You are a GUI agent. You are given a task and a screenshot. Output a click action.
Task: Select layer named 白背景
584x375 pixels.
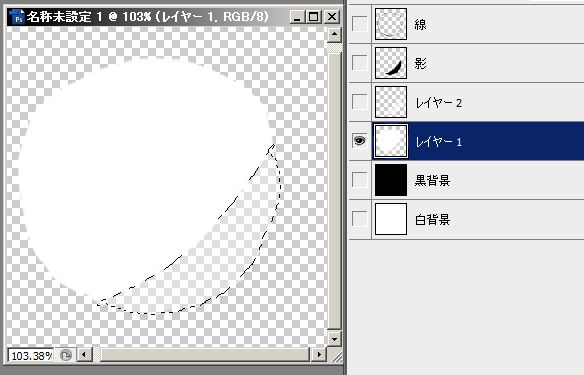(x=432, y=220)
